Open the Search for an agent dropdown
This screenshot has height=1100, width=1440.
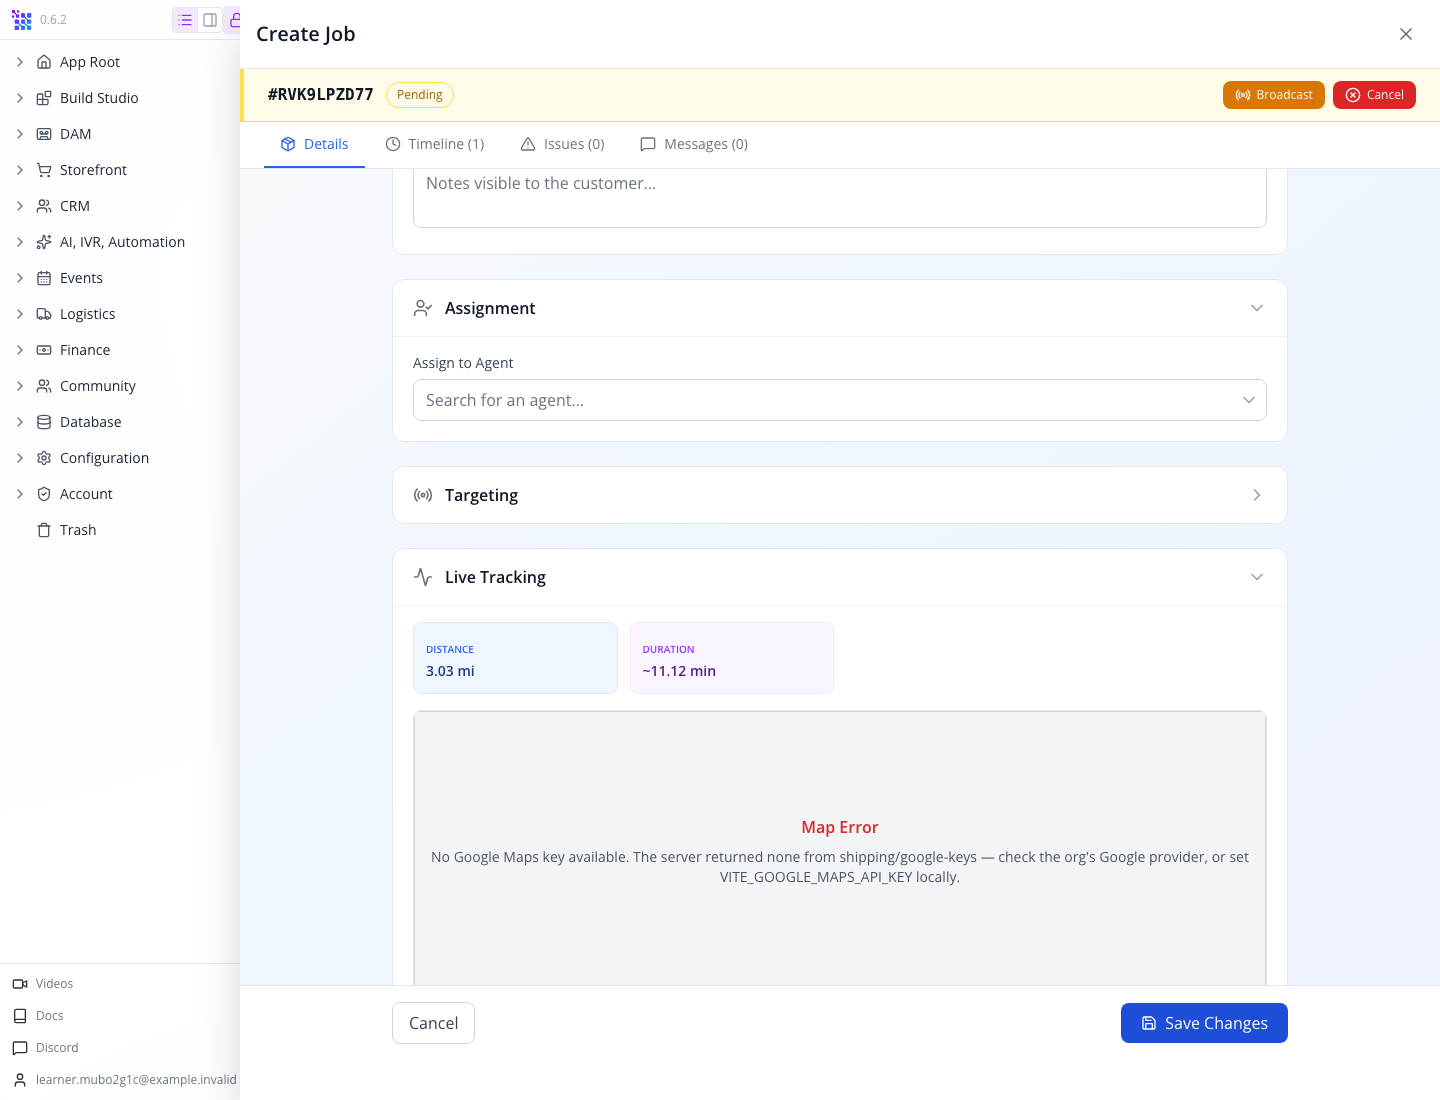pyautogui.click(x=840, y=400)
